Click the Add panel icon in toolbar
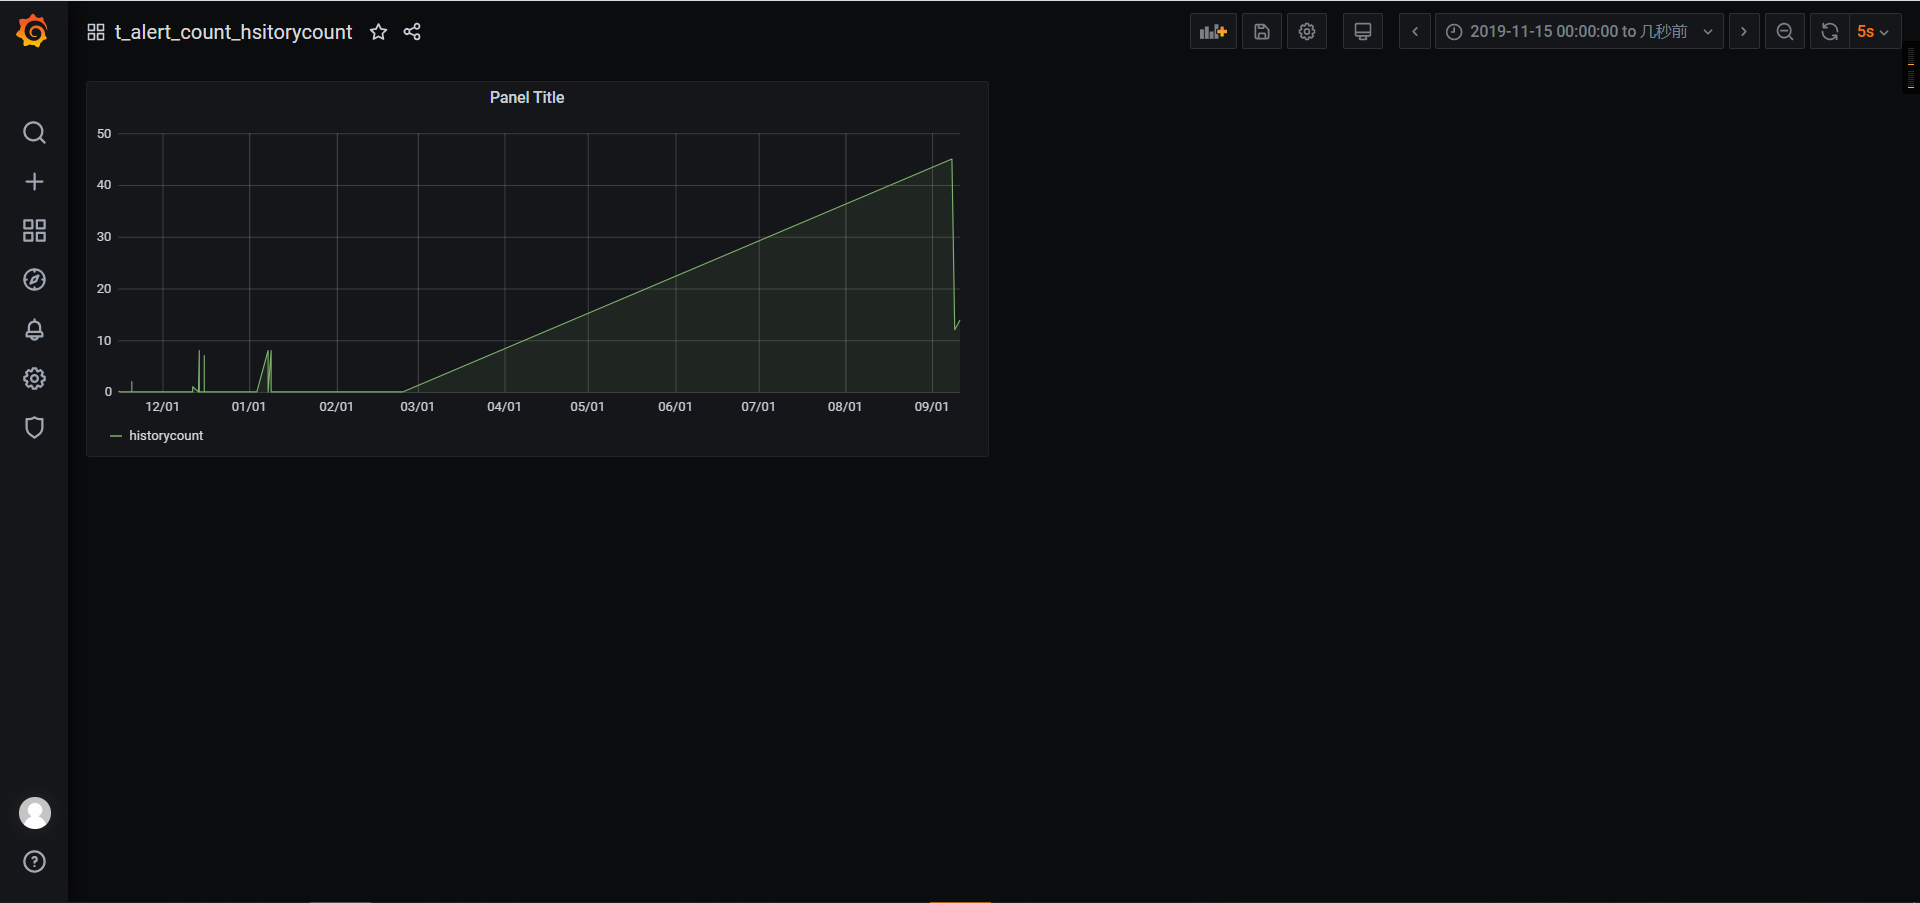This screenshot has width=1920, height=903. click(1213, 31)
